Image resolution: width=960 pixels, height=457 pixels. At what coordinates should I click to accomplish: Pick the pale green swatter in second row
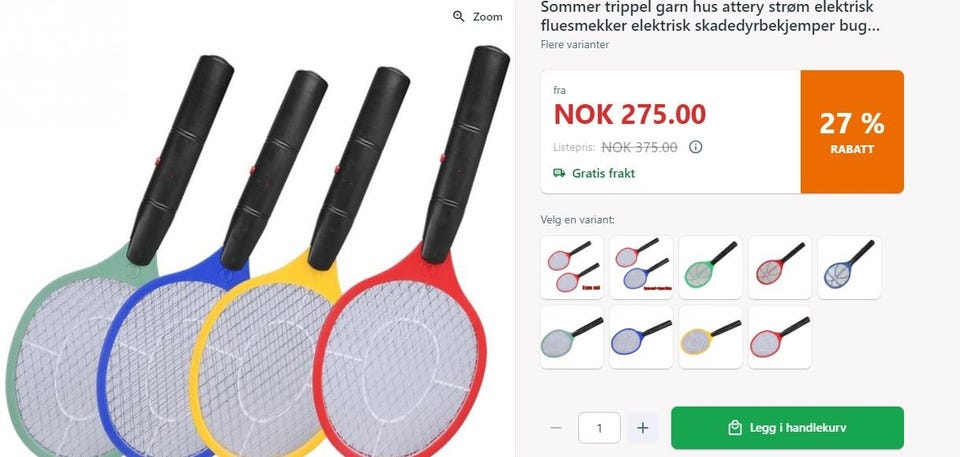pos(572,337)
